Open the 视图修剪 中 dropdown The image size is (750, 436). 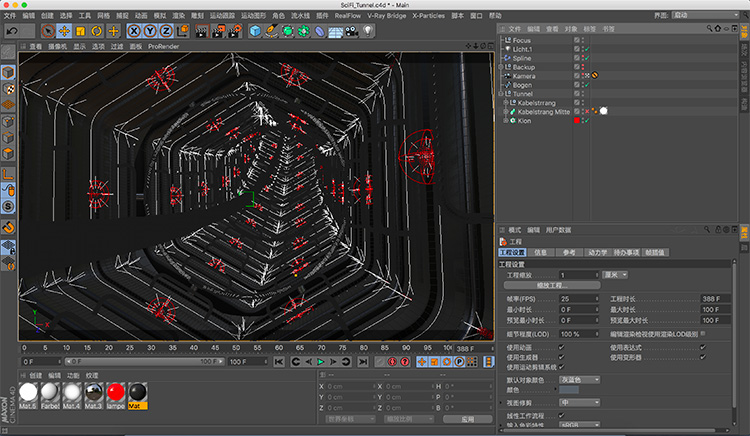point(579,403)
